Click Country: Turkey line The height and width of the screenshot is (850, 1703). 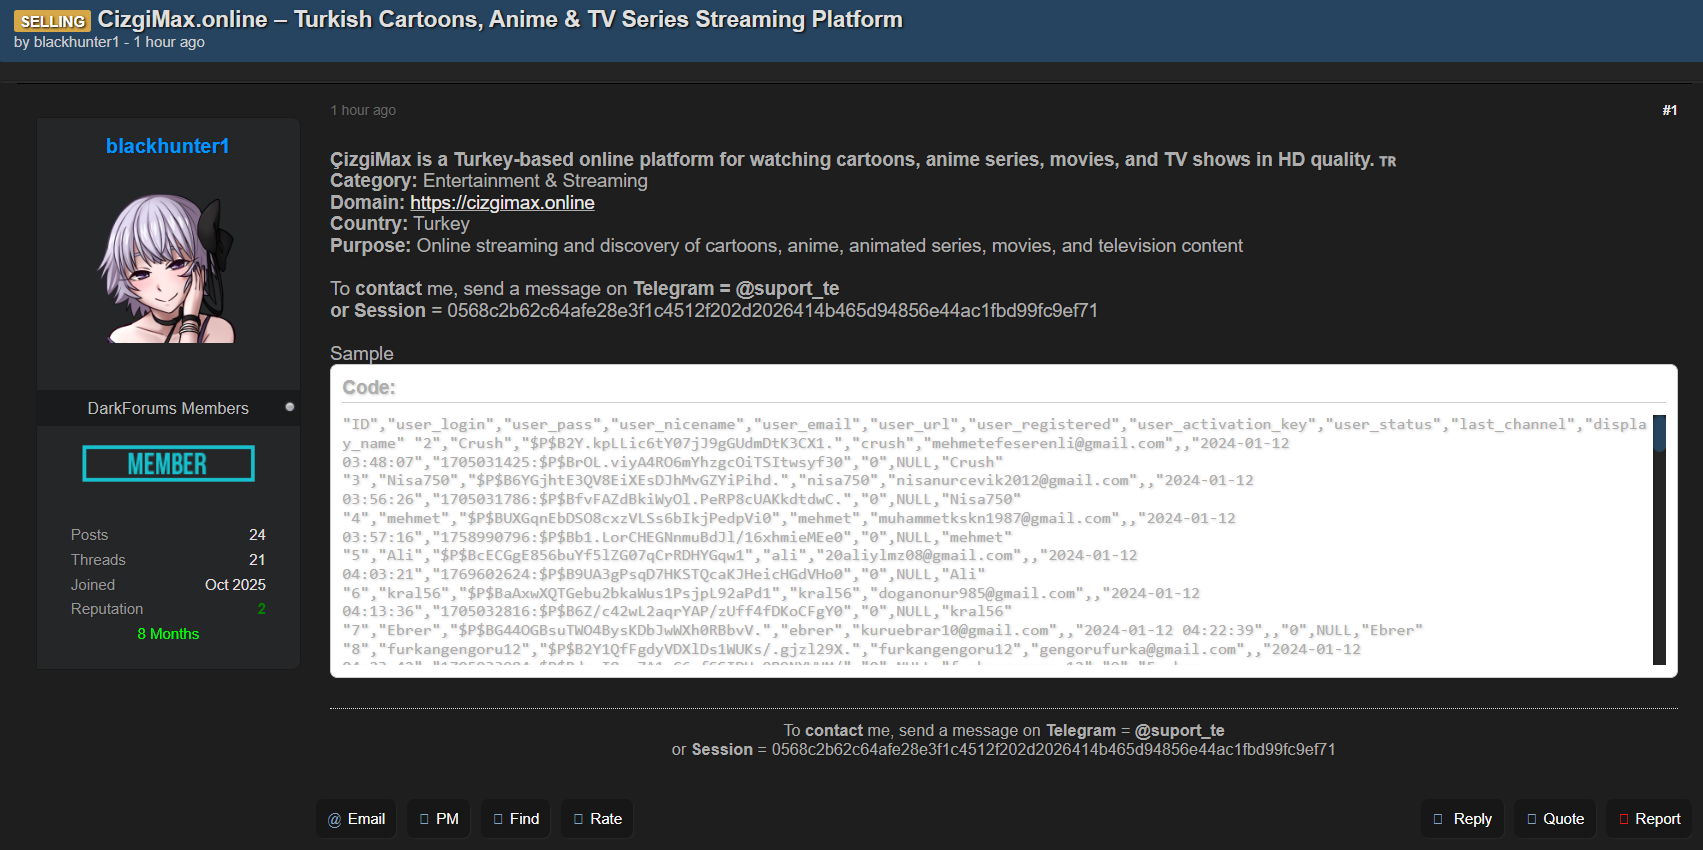pyautogui.click(x=400, y=224)
